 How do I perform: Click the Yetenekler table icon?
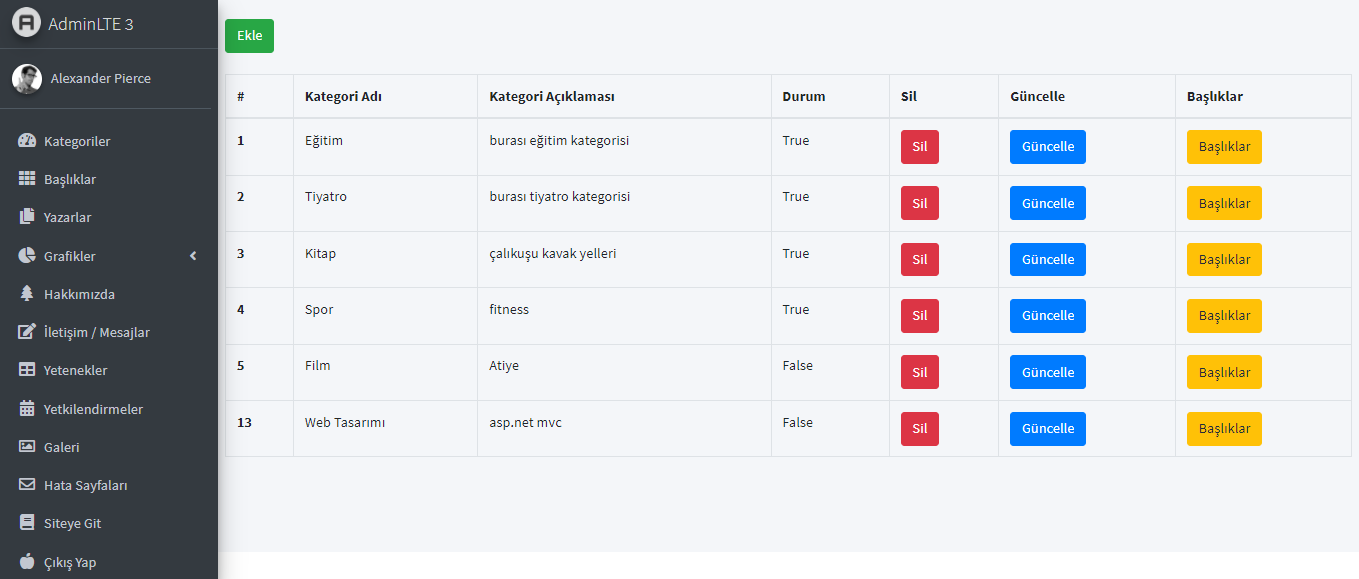(x=27, y=370)
